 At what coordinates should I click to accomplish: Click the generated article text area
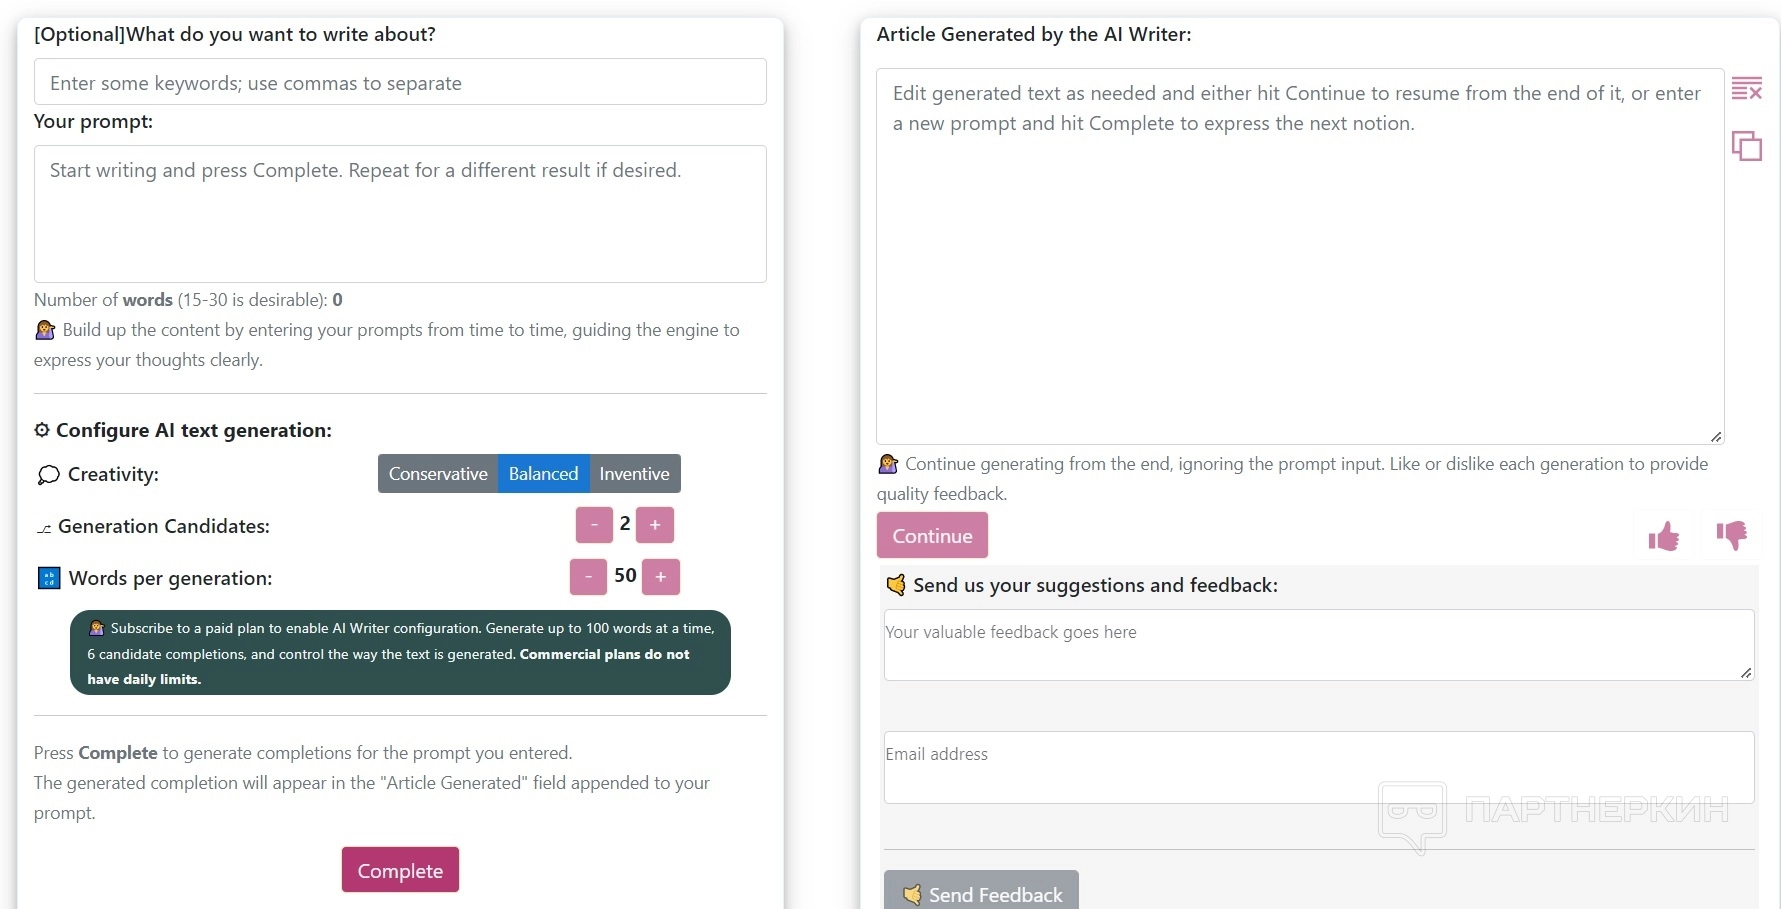(x=1300, y=256)
